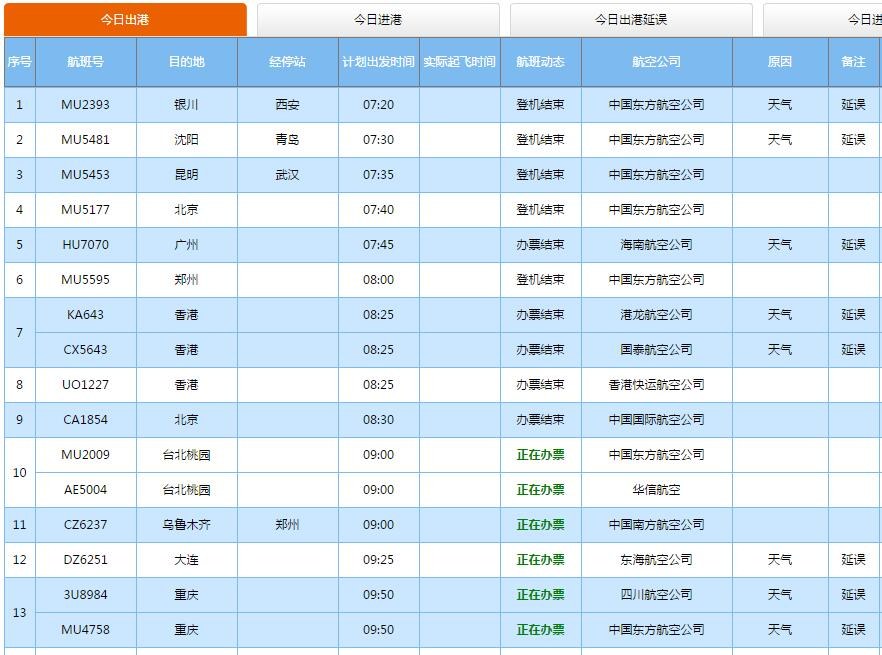This screenshot has height=655, width=882.
Task: Click 正在办票 status for DZ6251
Action: point(541,560)
